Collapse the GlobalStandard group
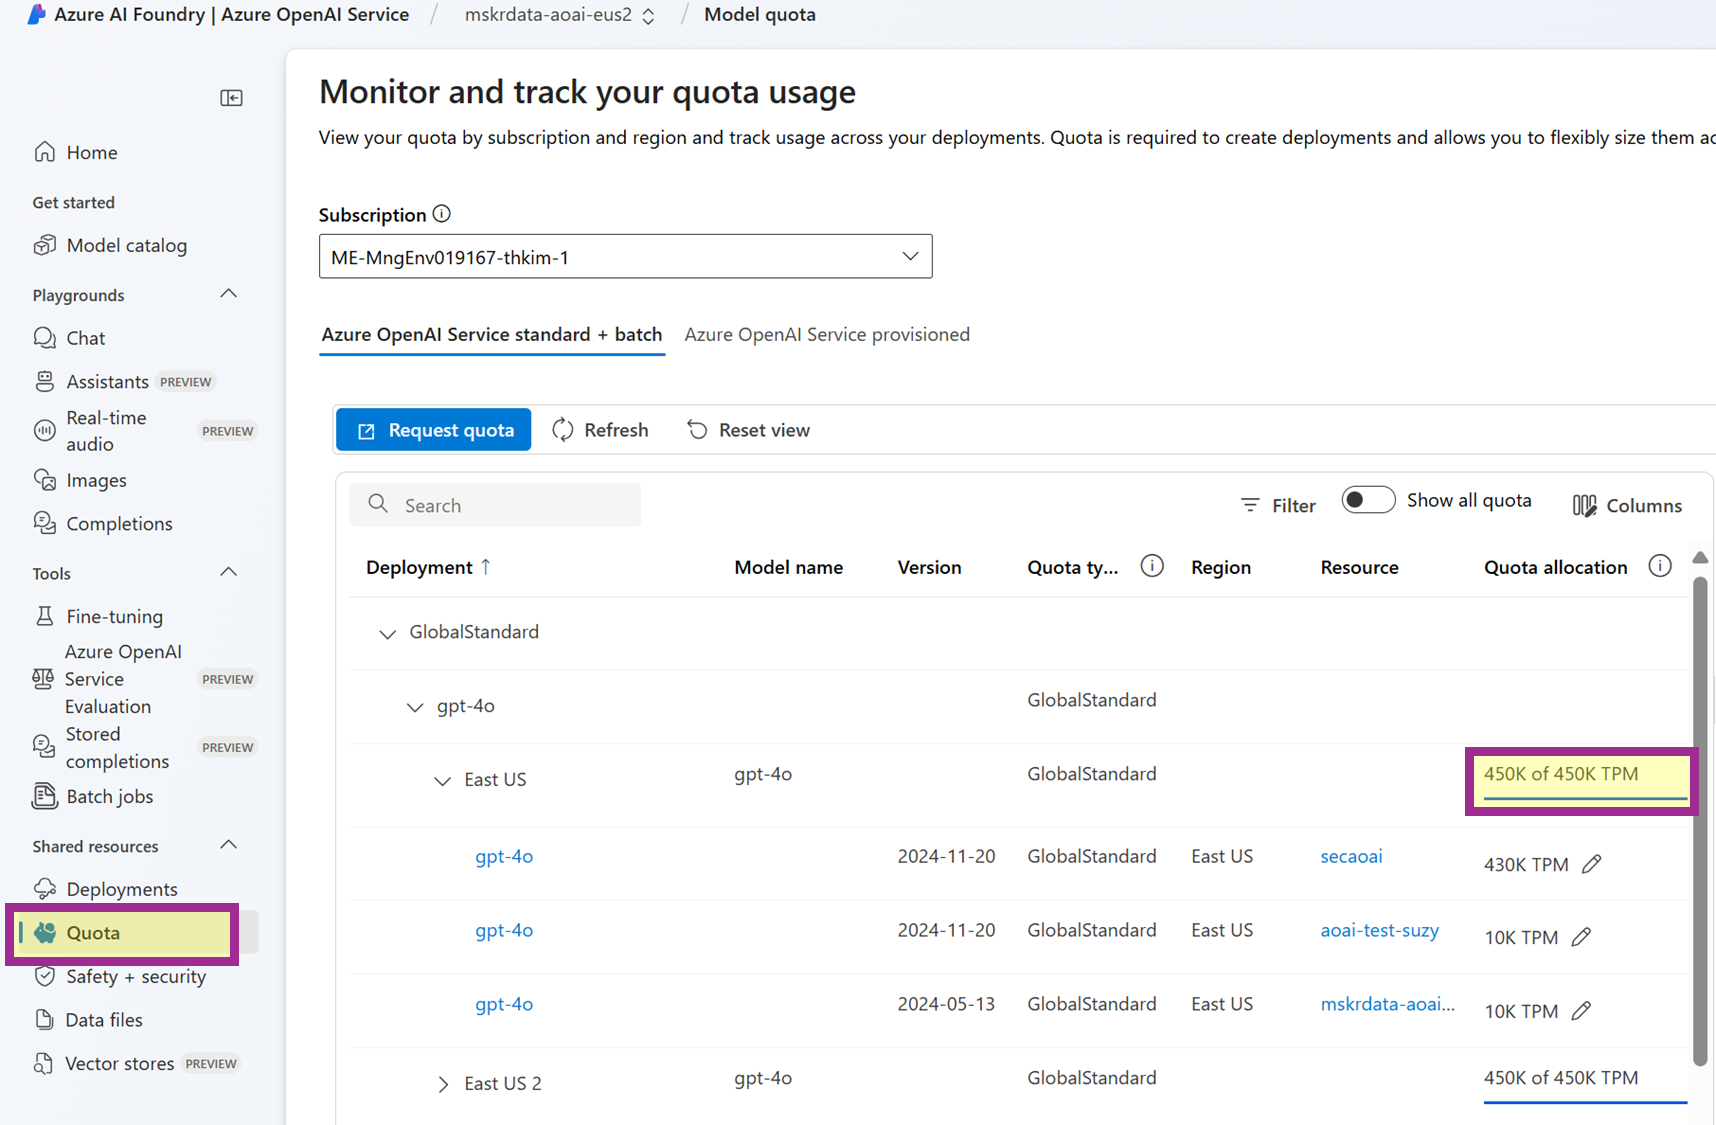 point(388,633)
